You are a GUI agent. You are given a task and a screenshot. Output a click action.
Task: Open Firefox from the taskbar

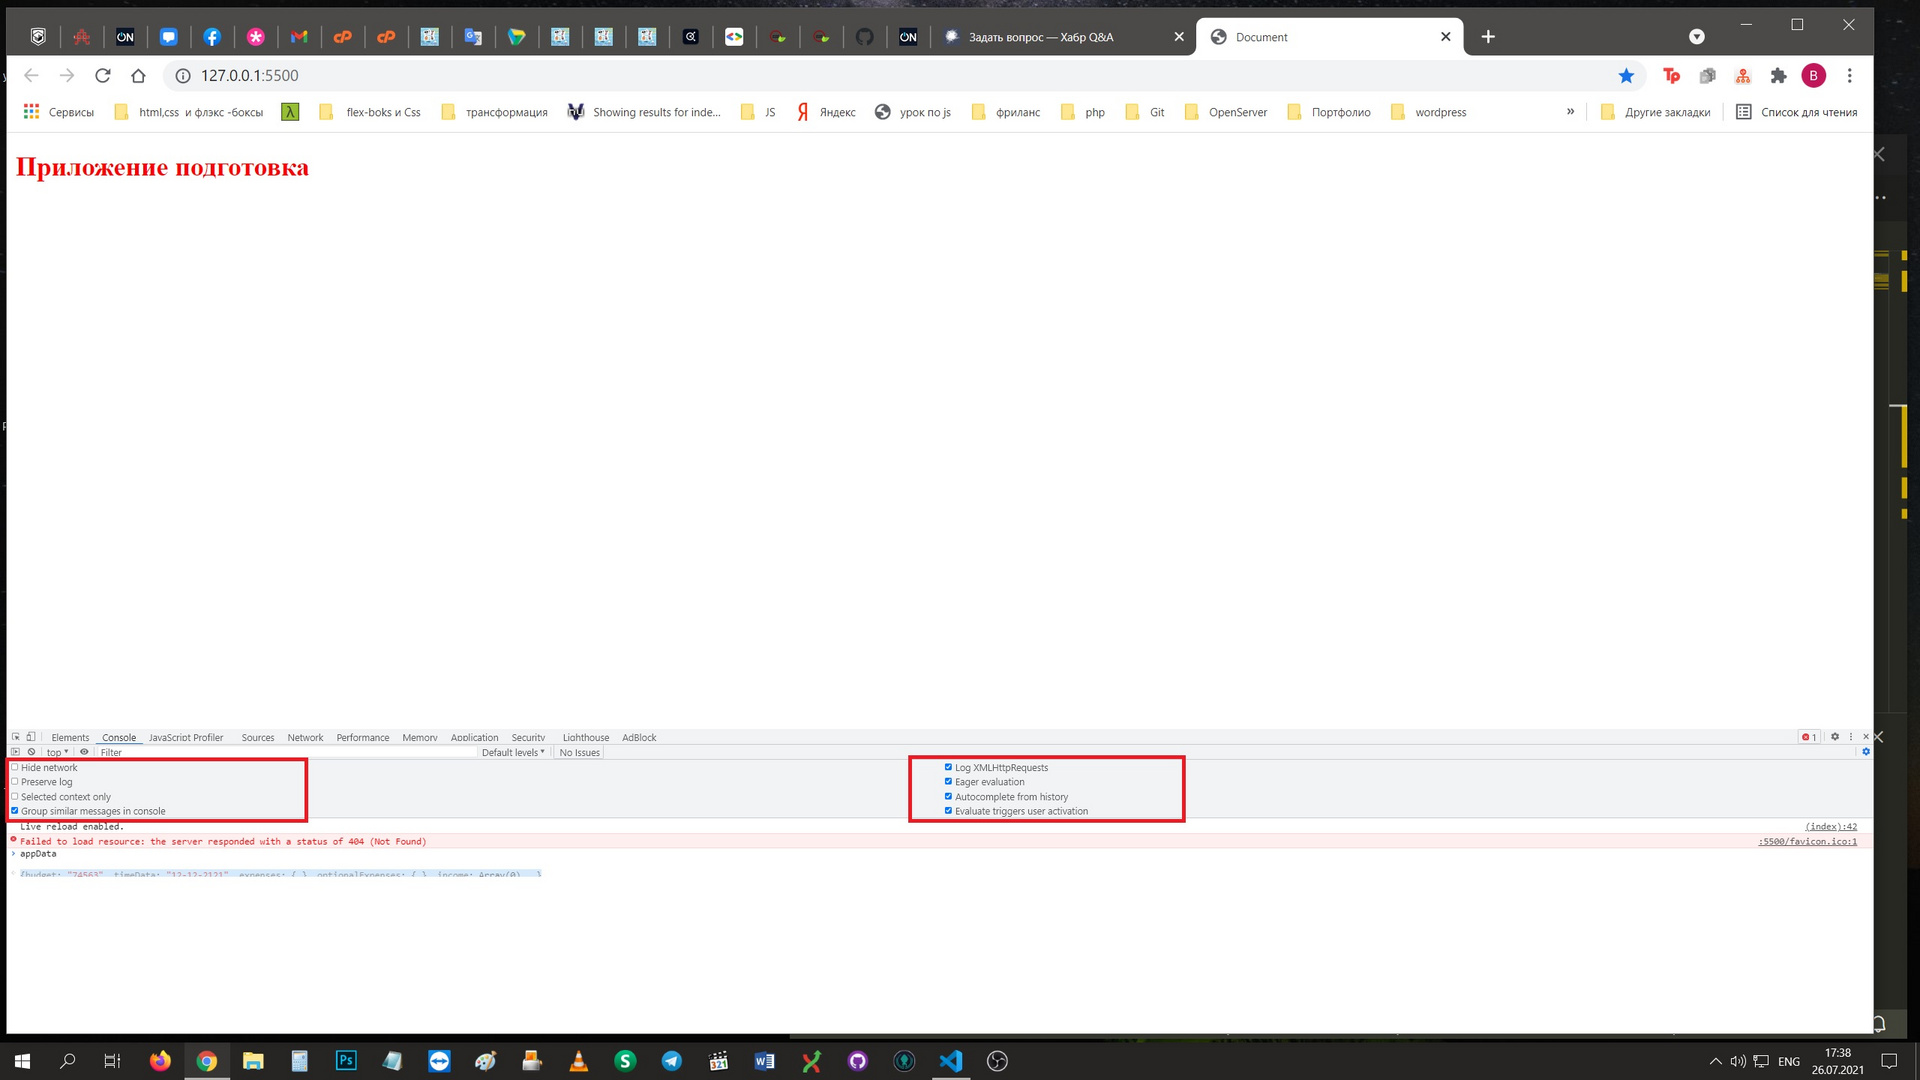(x=160, y=1061)
